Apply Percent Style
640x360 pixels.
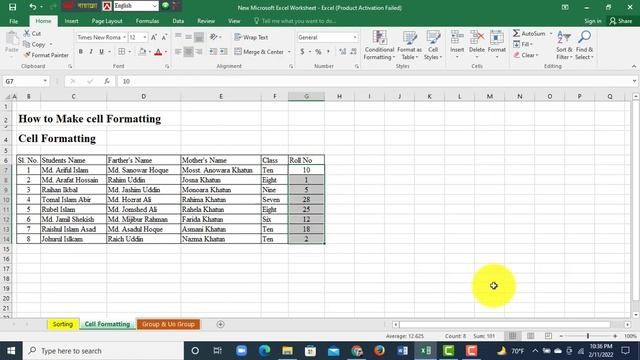pyautogui.click(x=318, y=52)
